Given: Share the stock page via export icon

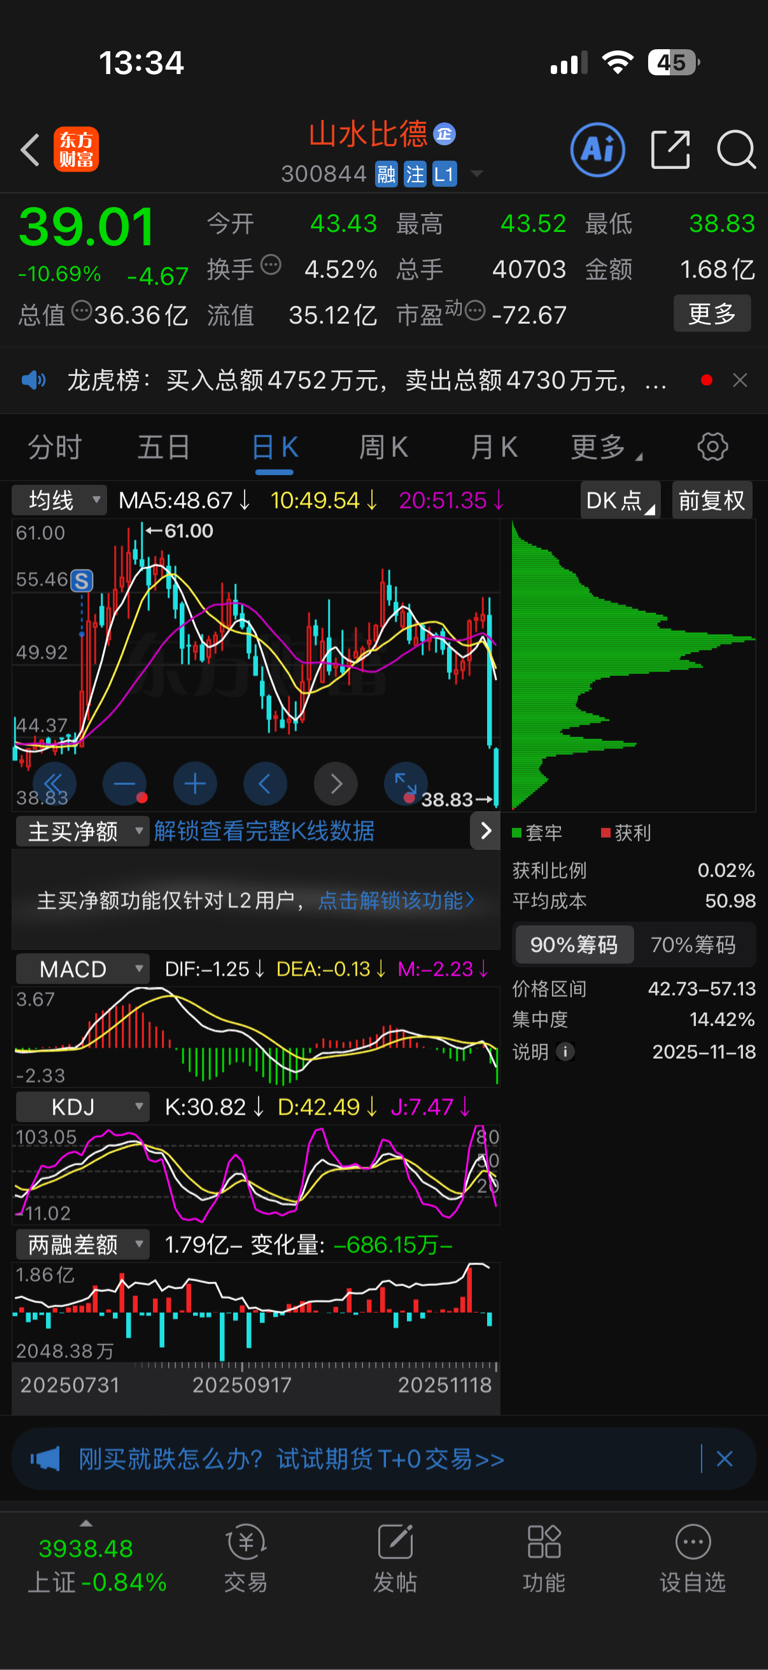Looking at the screenshot, I should coord(670,150).
